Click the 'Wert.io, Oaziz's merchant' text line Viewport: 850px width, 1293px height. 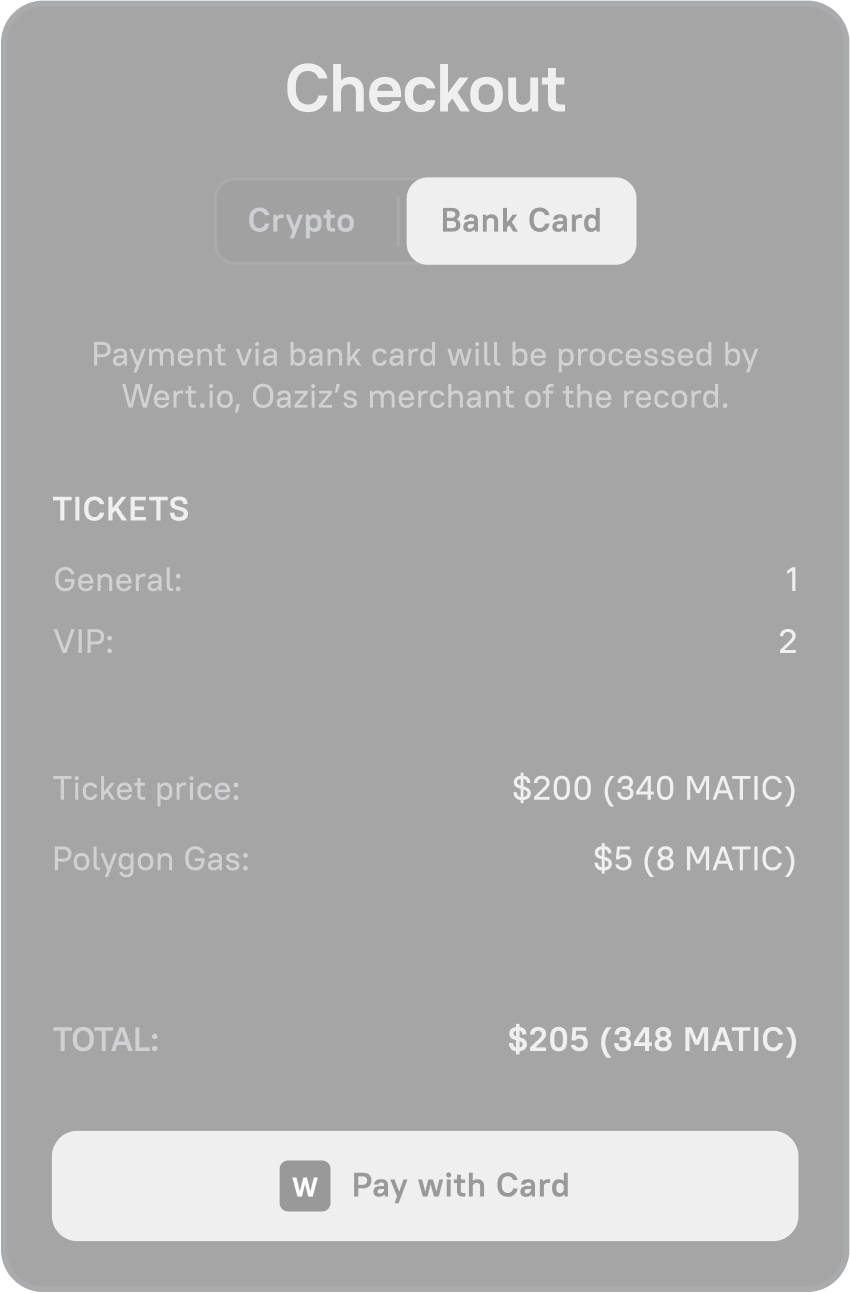tap(425, 397)
